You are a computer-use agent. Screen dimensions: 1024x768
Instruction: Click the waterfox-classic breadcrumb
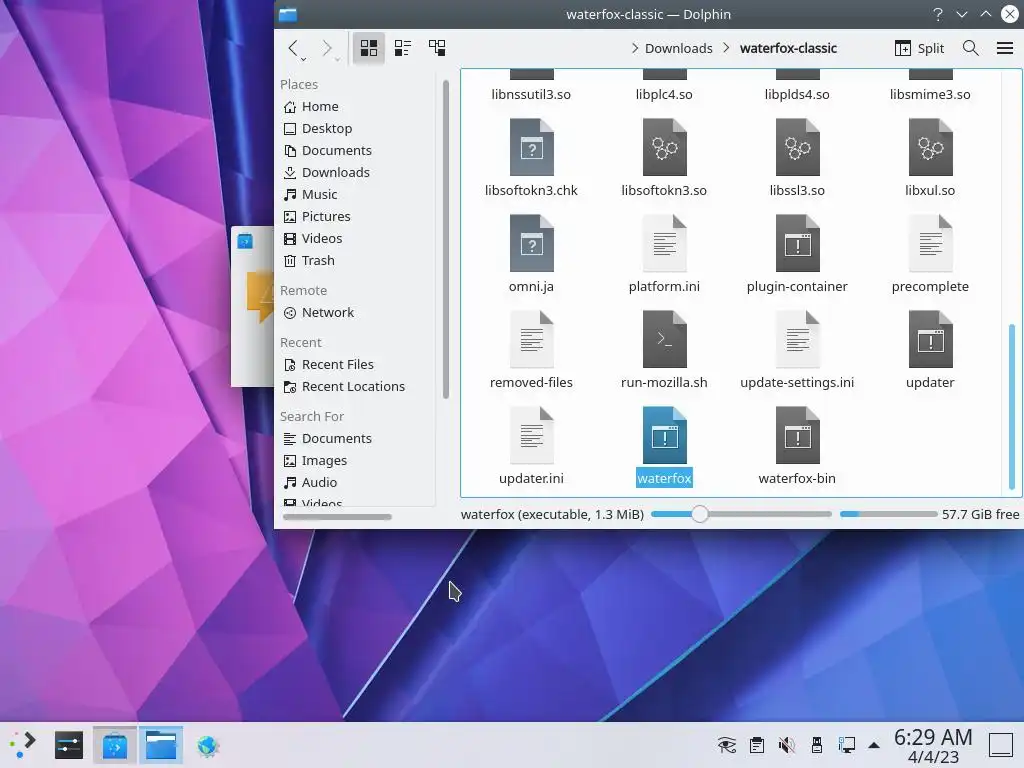788,48
